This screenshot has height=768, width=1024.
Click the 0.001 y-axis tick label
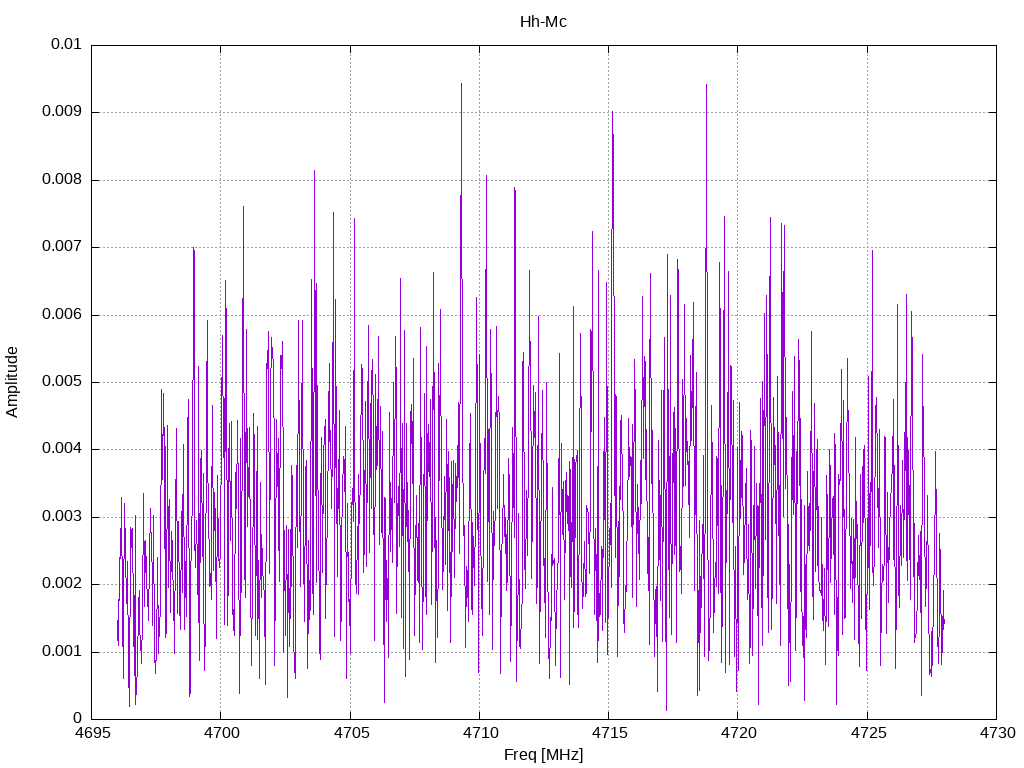click(62, 651)
